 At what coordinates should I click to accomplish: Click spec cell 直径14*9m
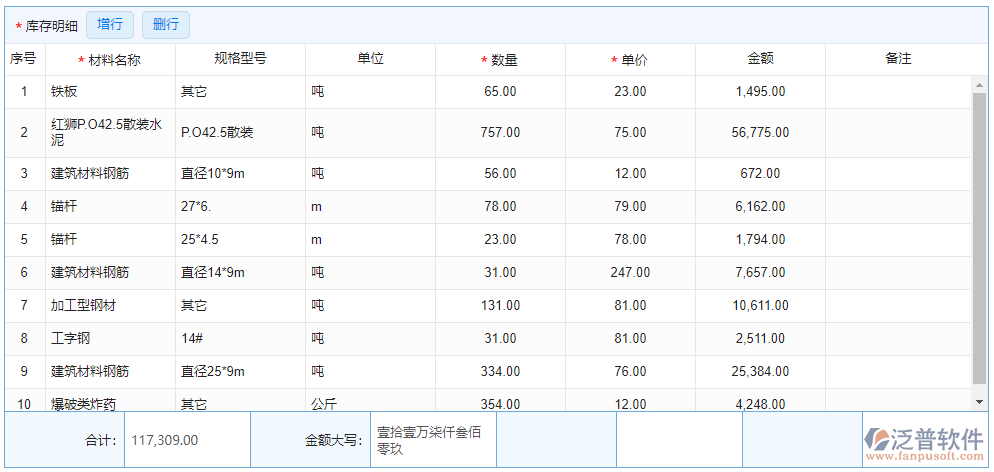click(x=240, y=272)
